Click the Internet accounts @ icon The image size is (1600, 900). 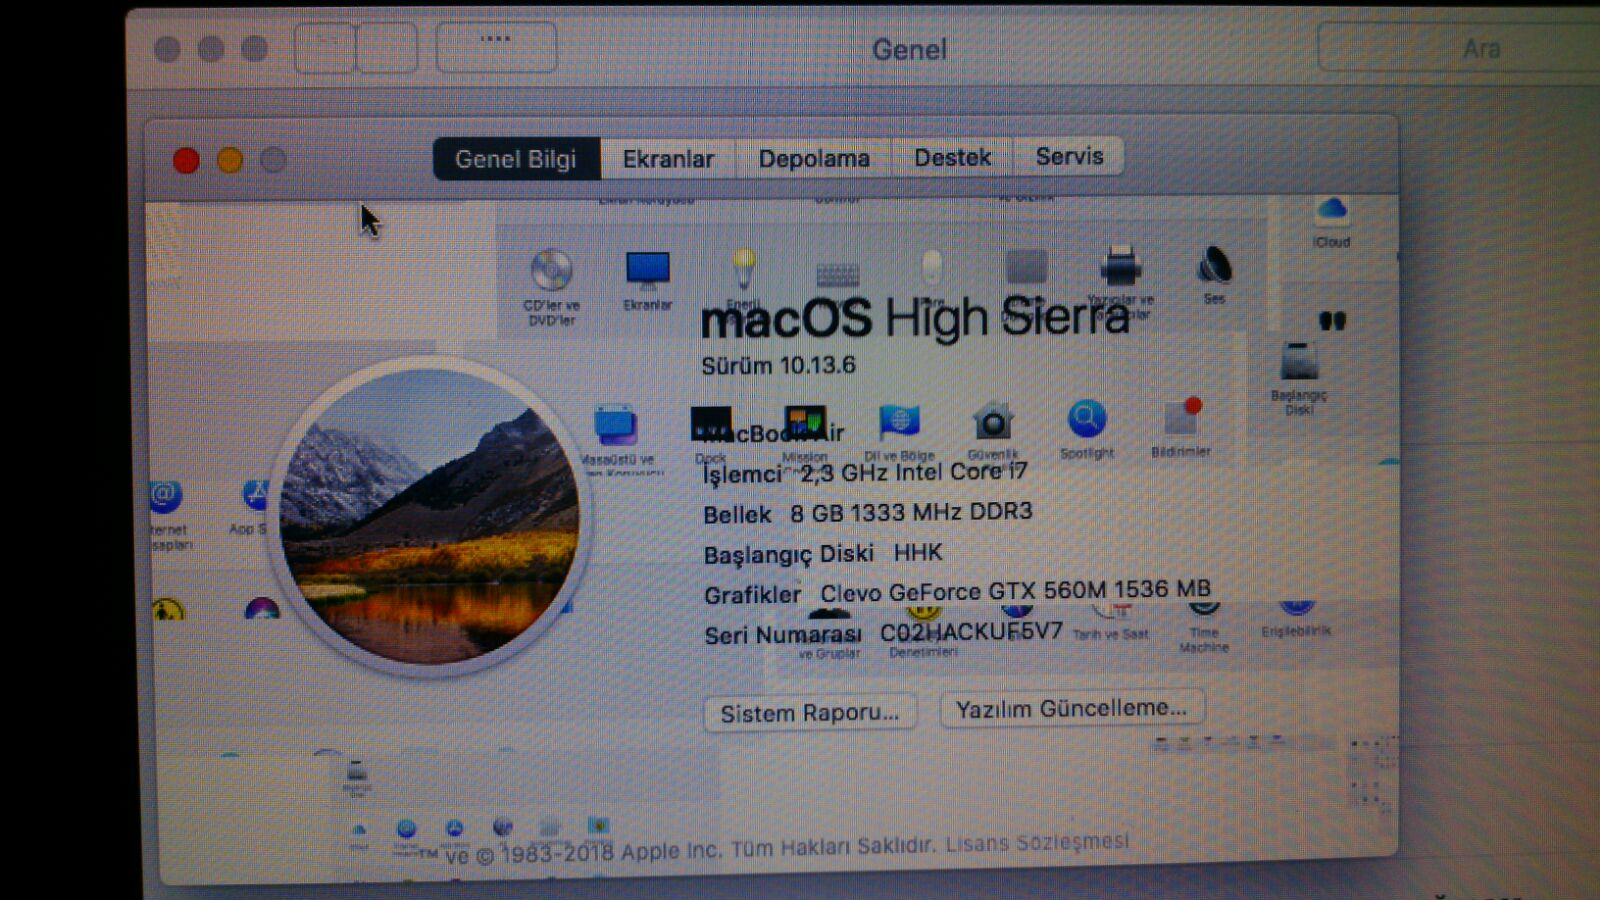click(166, 495)
